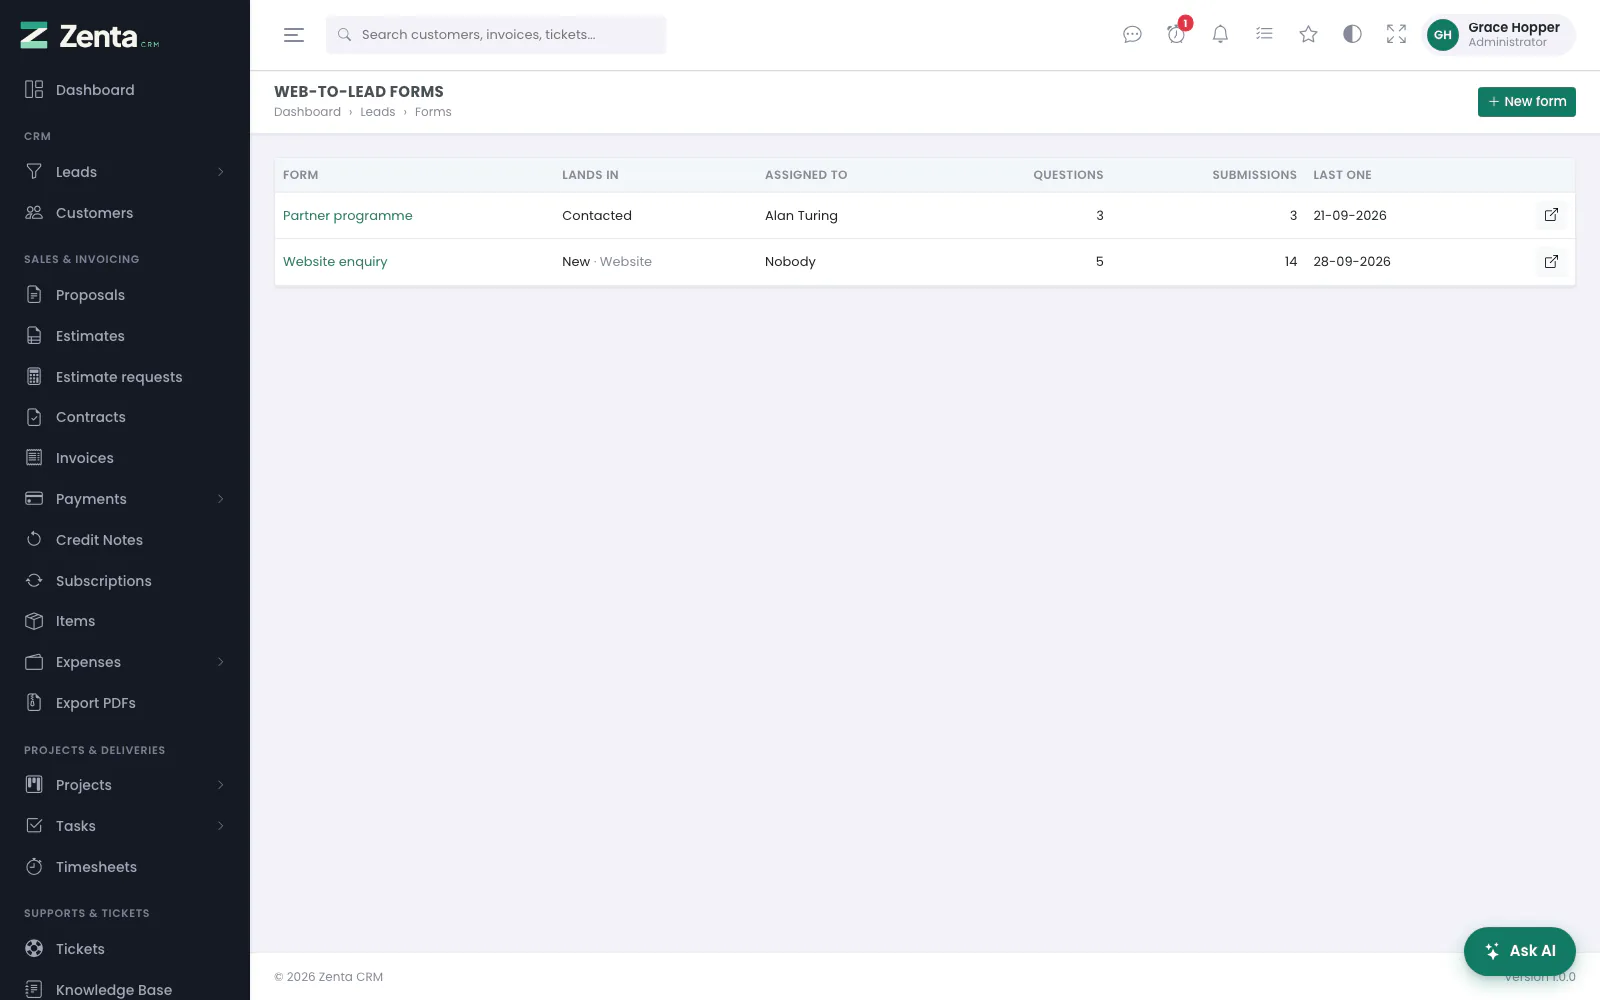The width and height of the screenshot is (1600, 1000).
Task: Open Grace Hopper user profile menu
Action: [1498, 35]
